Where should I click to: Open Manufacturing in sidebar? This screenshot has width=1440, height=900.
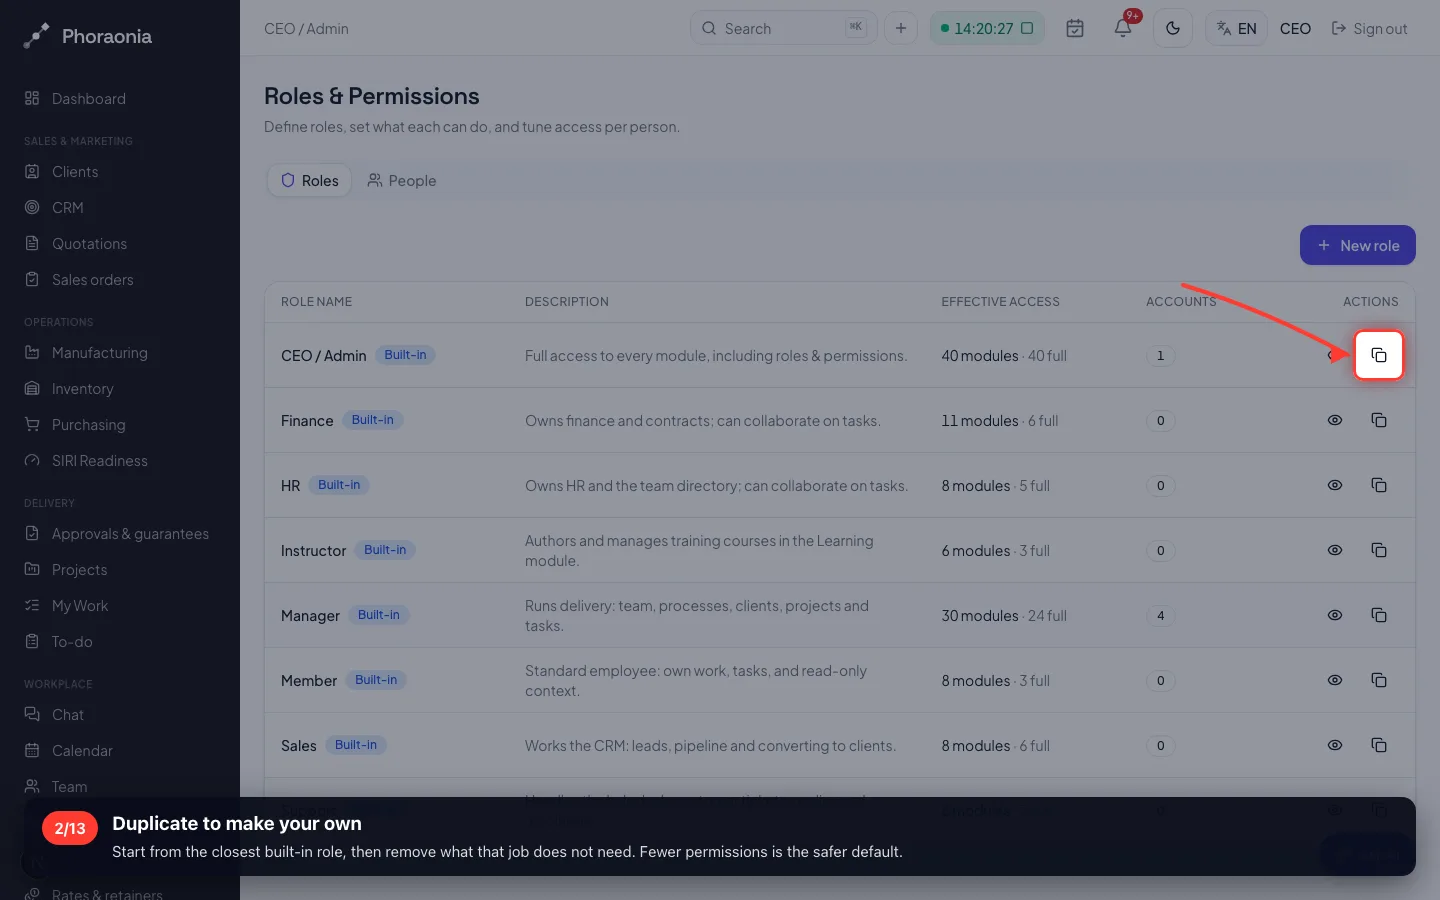point(120,352)
